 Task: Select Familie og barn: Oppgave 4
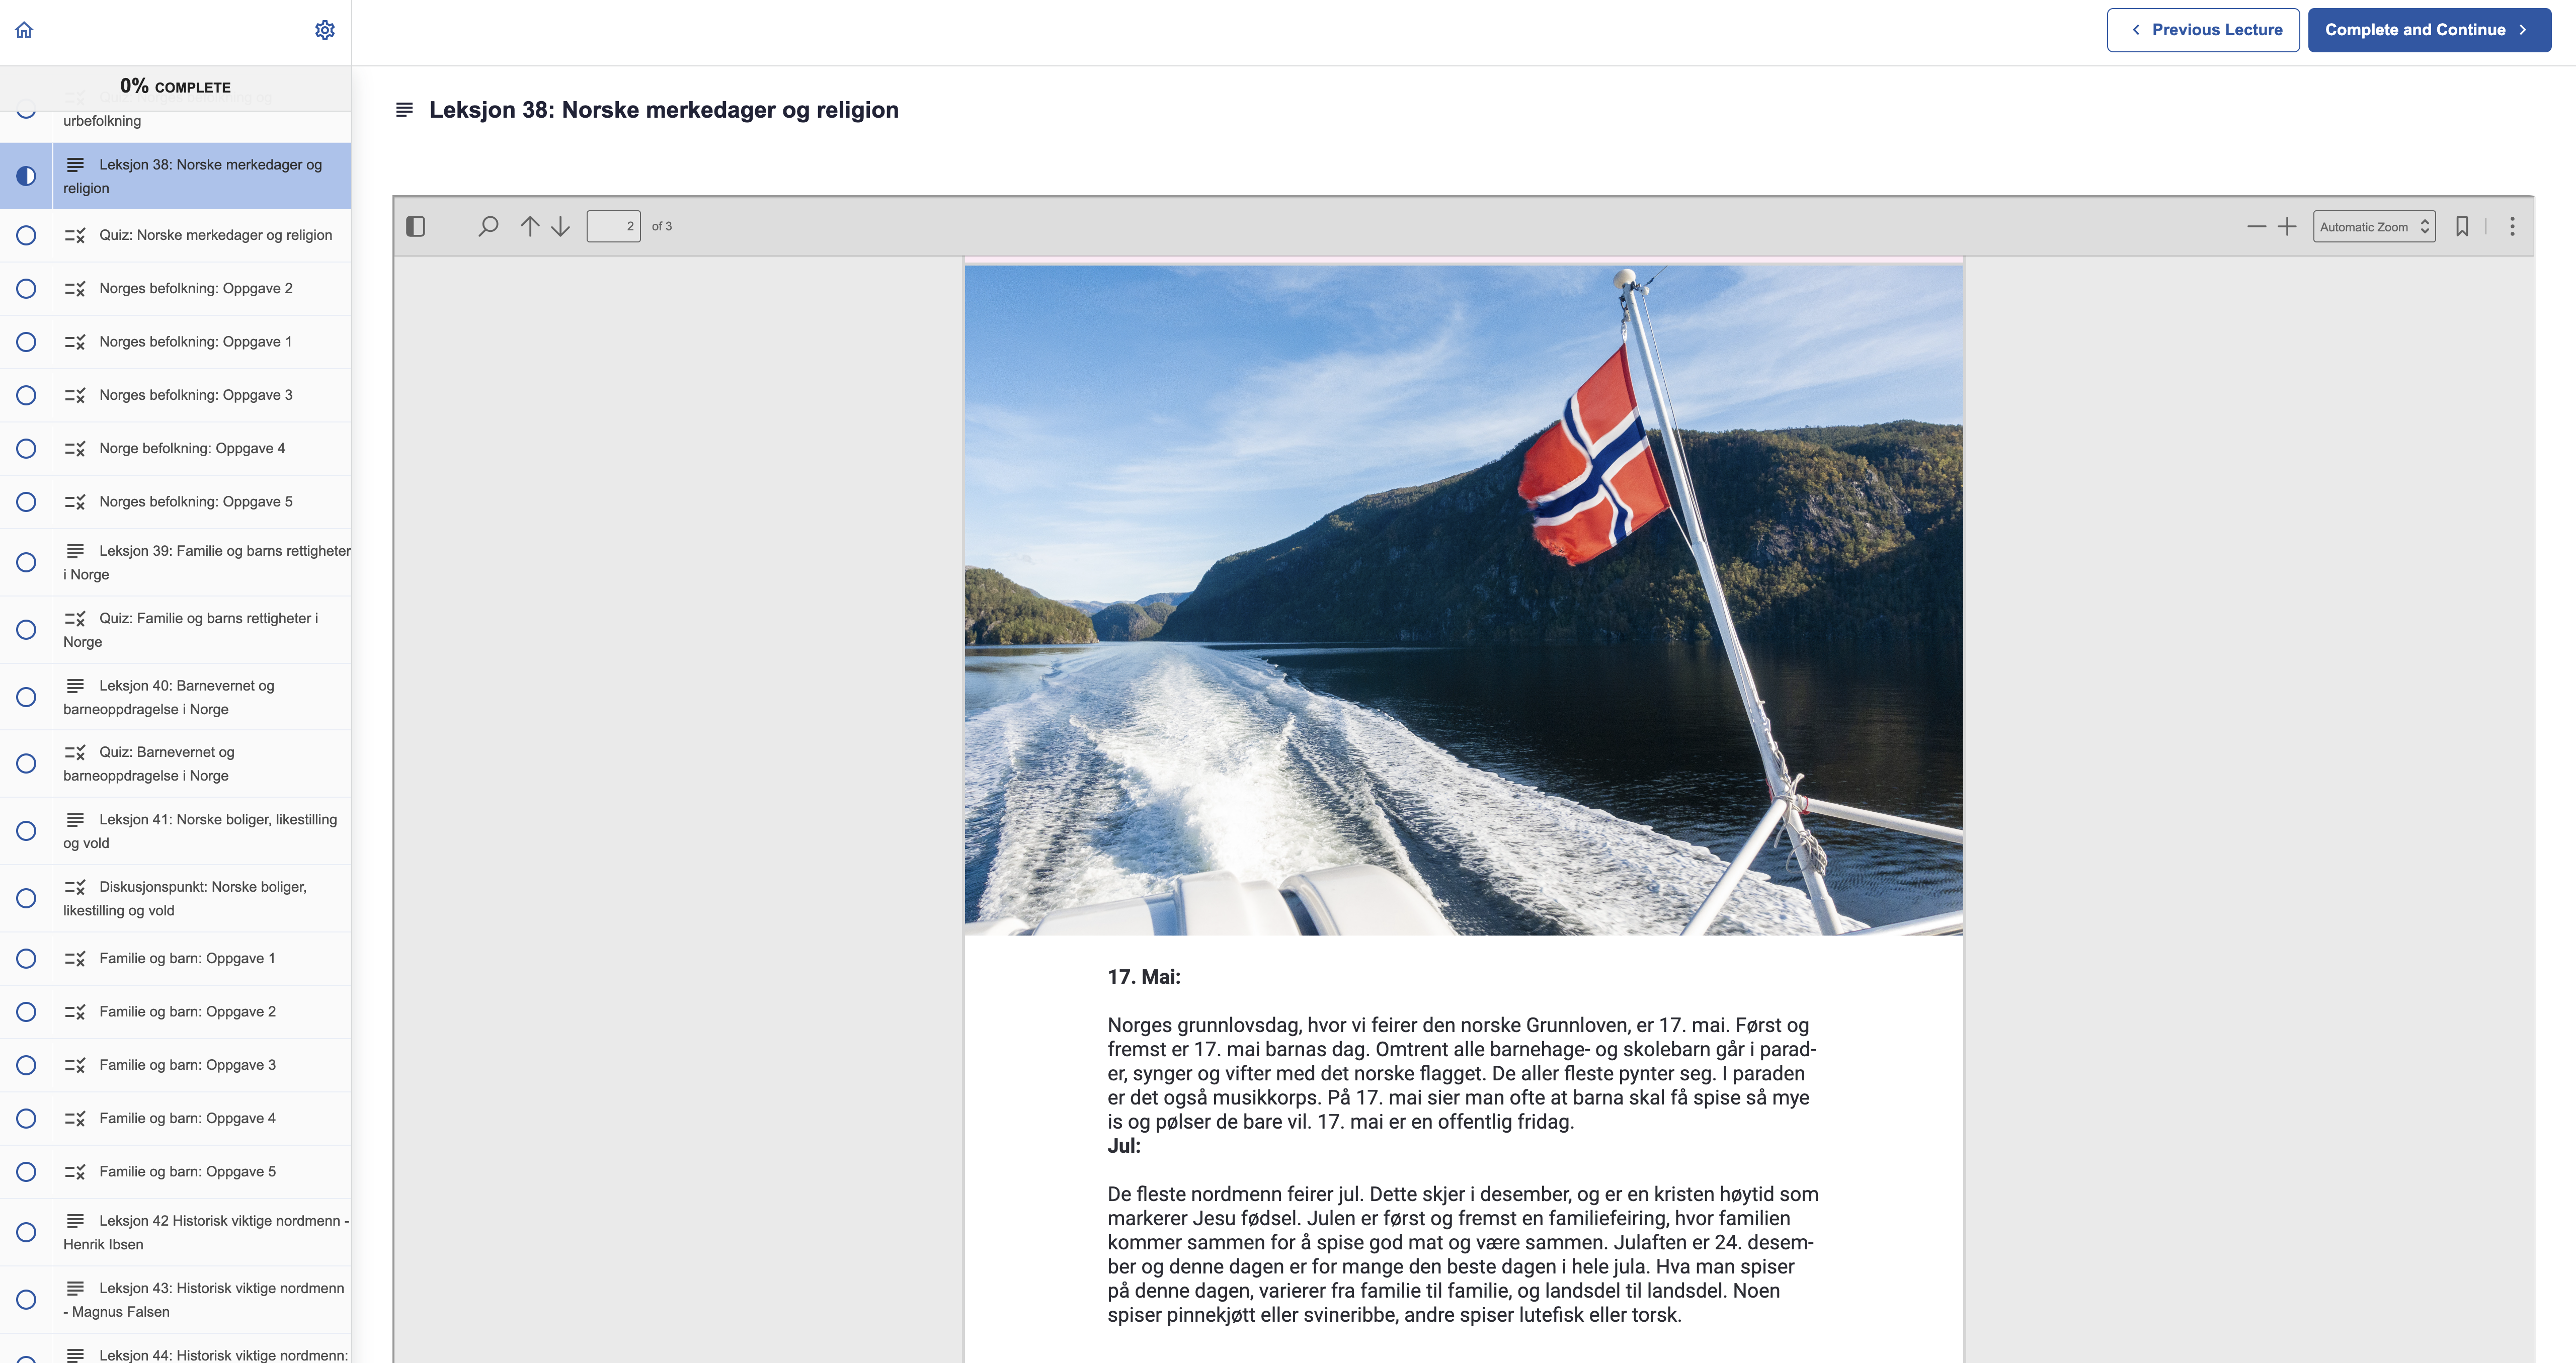[187, 1119]
